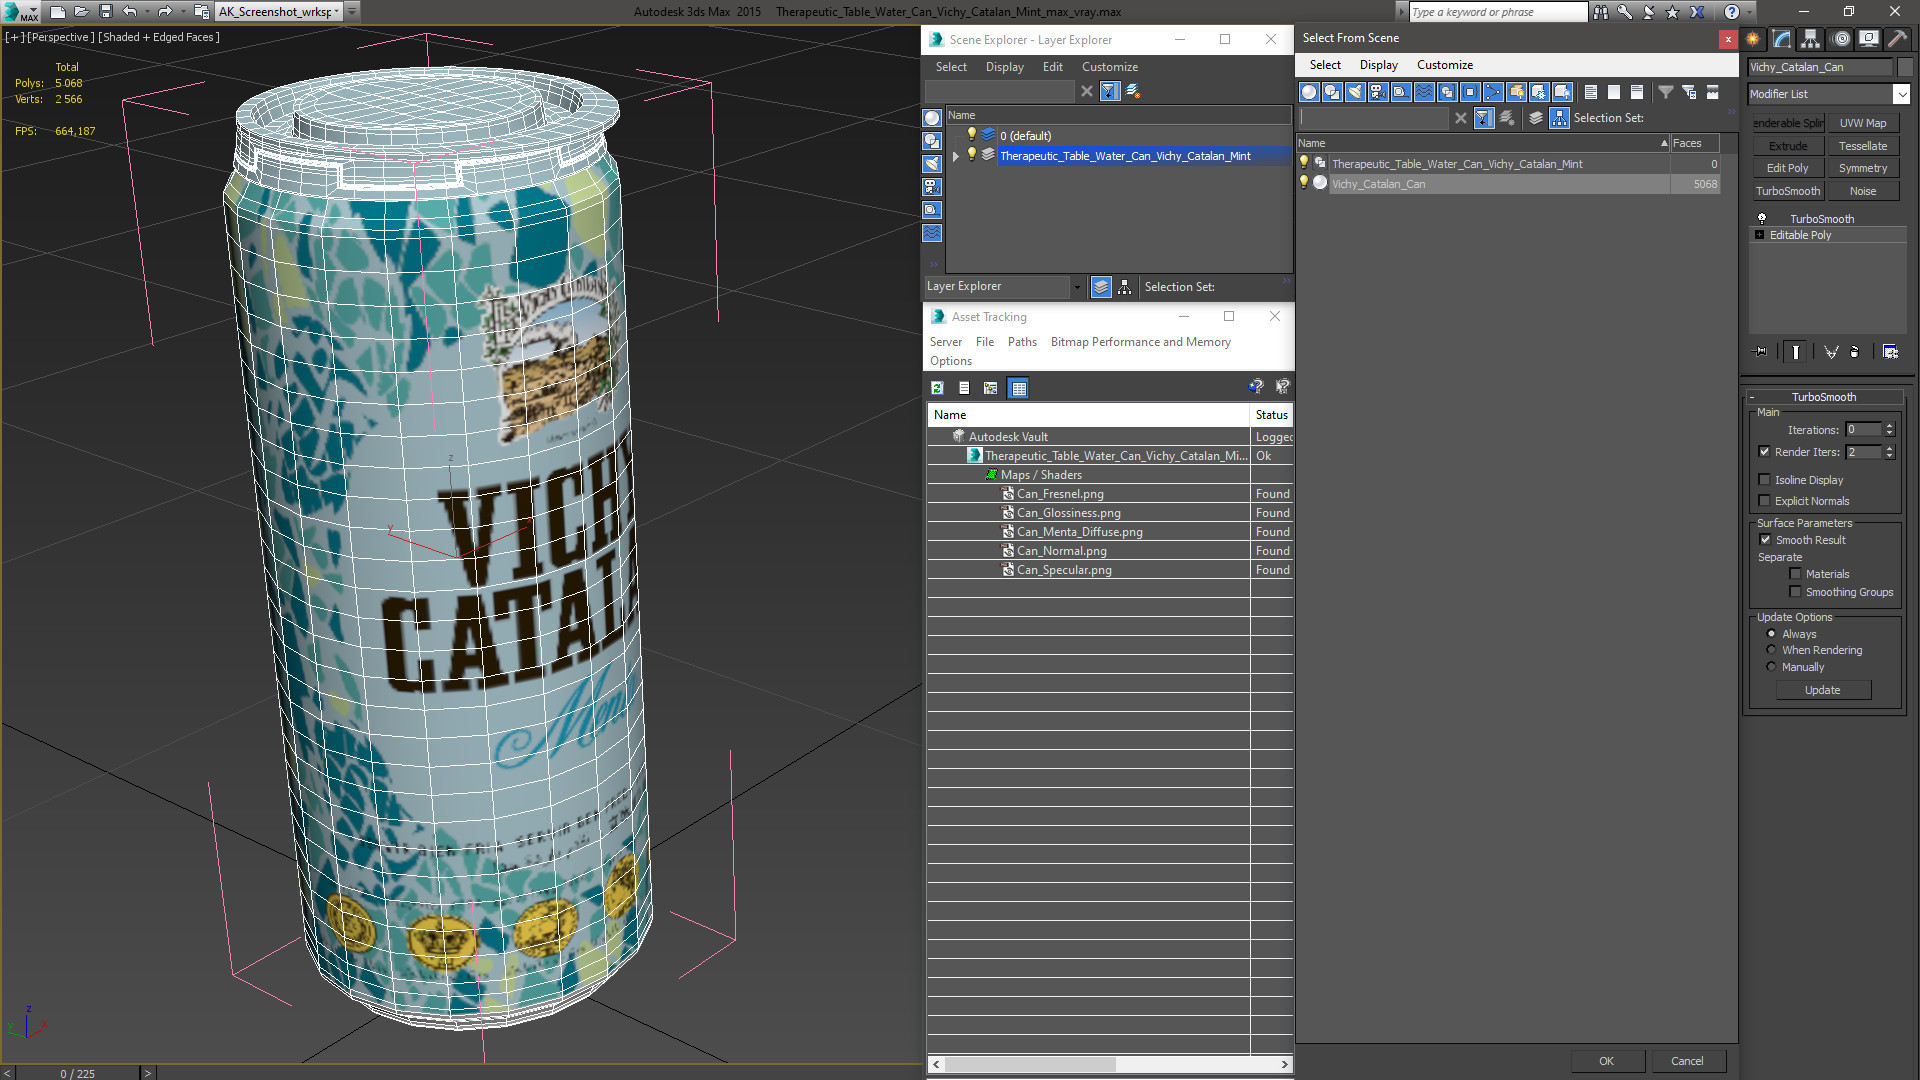Image resolution: width=1920 pixels, height=1080 pixels.
Task: Open the Modifier List dropdown
Action: pyautogui.click(x=1901, y=94)
